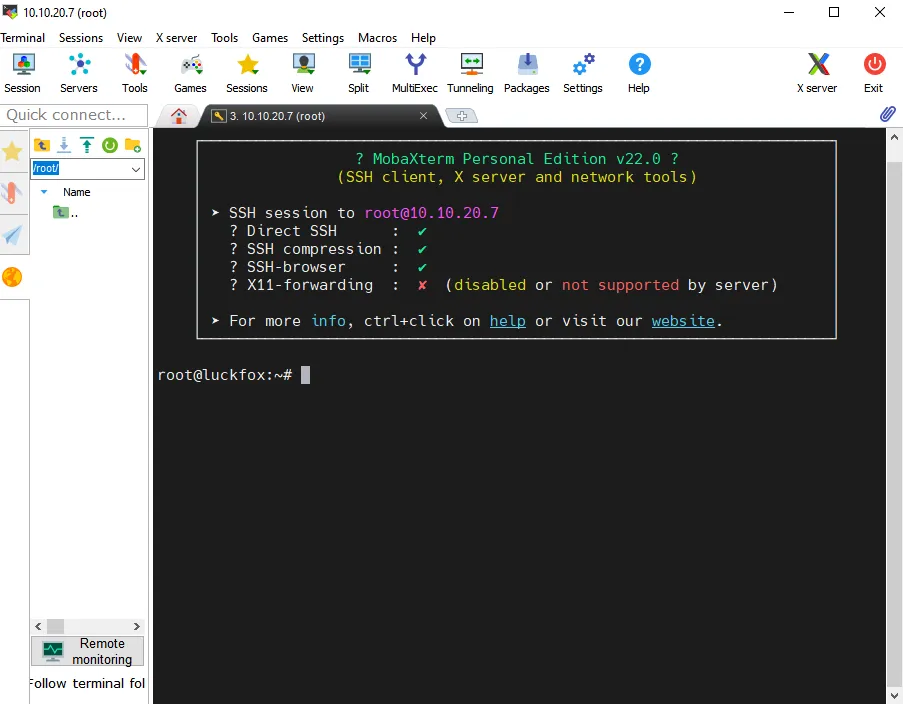Toggle Follow terminal folder option
903x704 pixels.
tap(88, 684)
